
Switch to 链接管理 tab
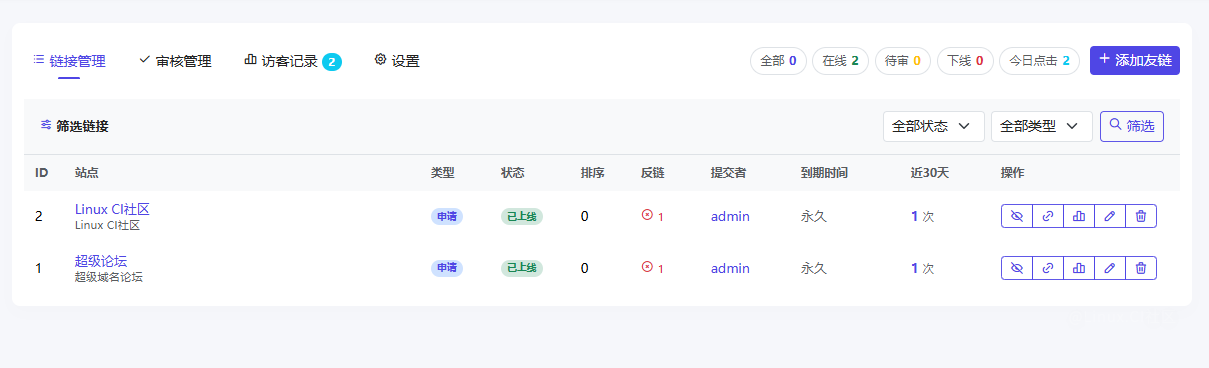[69, 61]
